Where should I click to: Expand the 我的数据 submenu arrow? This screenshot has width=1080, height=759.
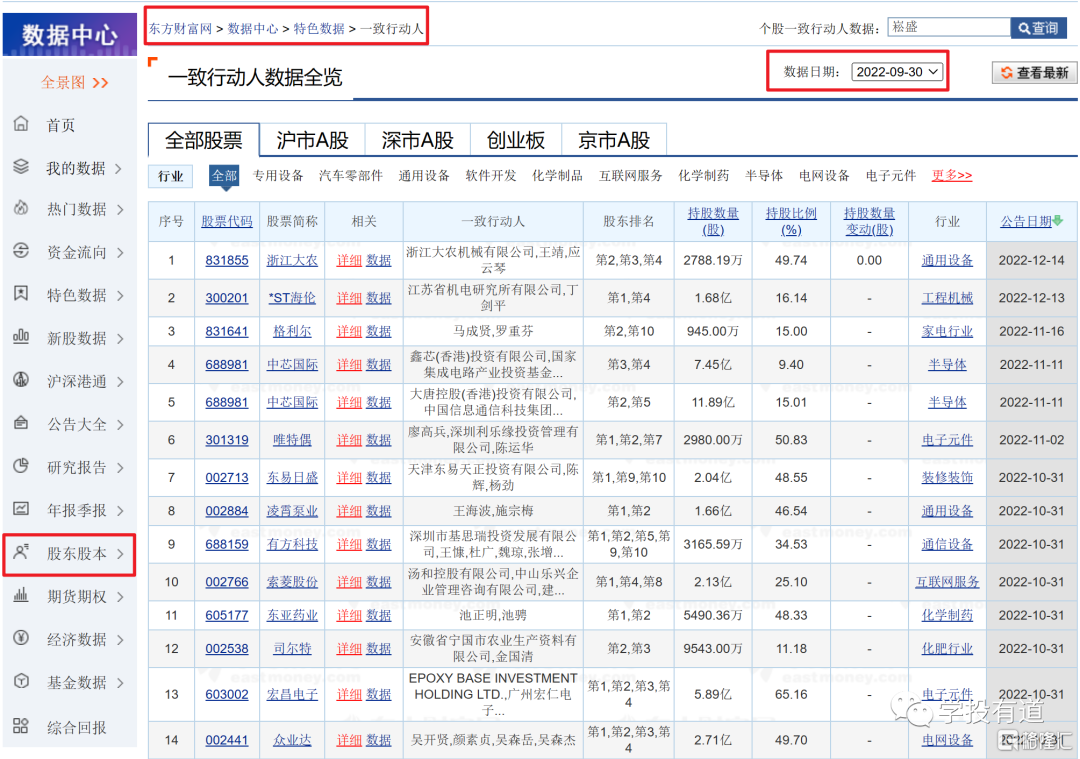[x=119, y=168]
